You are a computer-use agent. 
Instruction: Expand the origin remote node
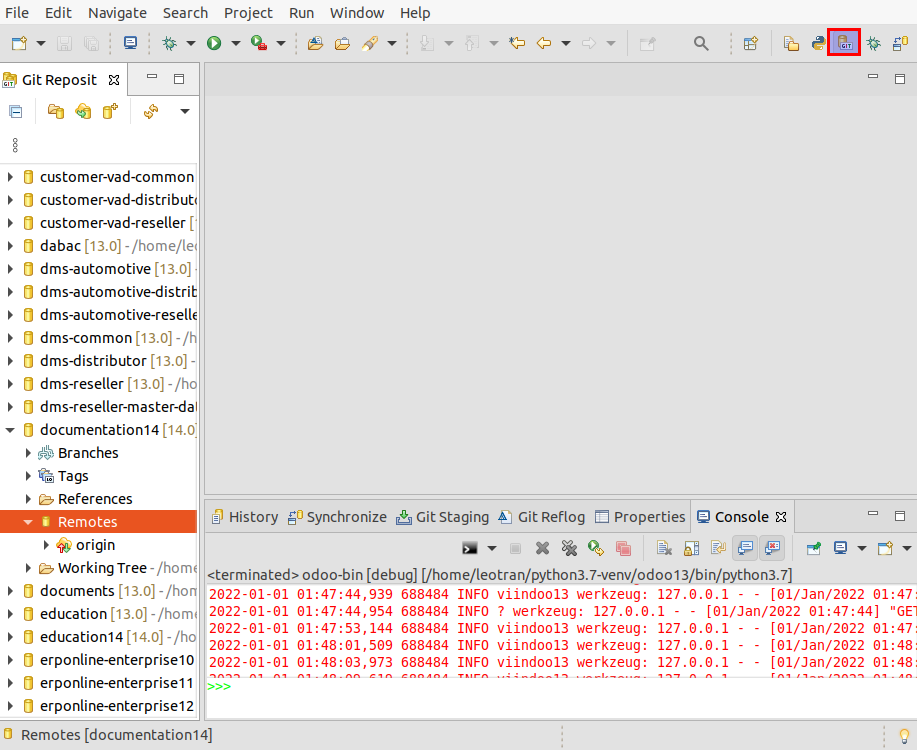coord(46,545)
